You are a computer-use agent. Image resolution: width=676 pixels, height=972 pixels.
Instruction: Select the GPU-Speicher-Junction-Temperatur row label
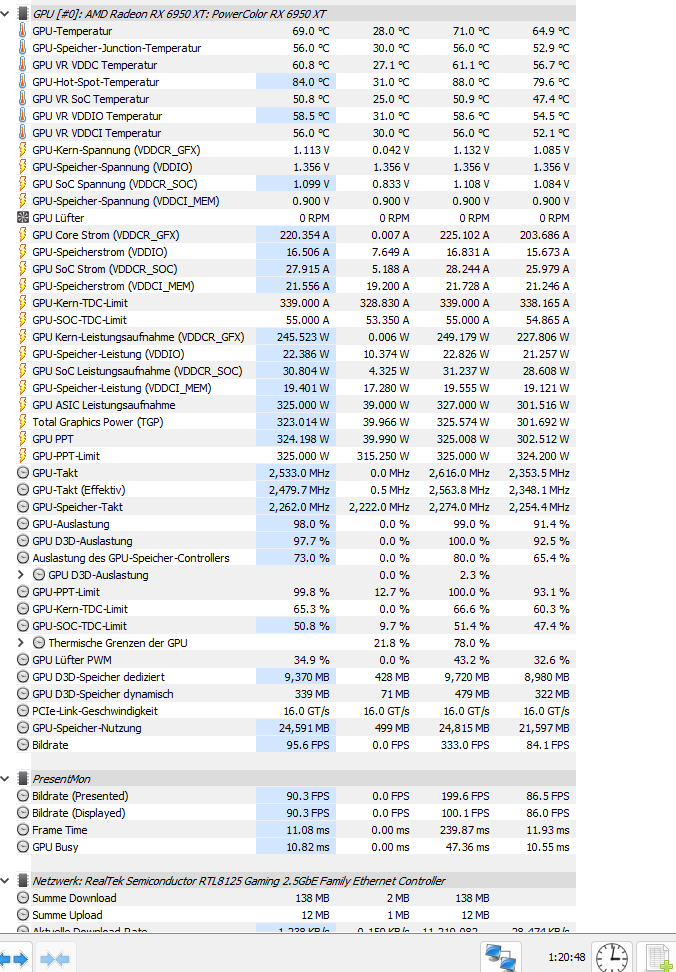coord(116,48)
